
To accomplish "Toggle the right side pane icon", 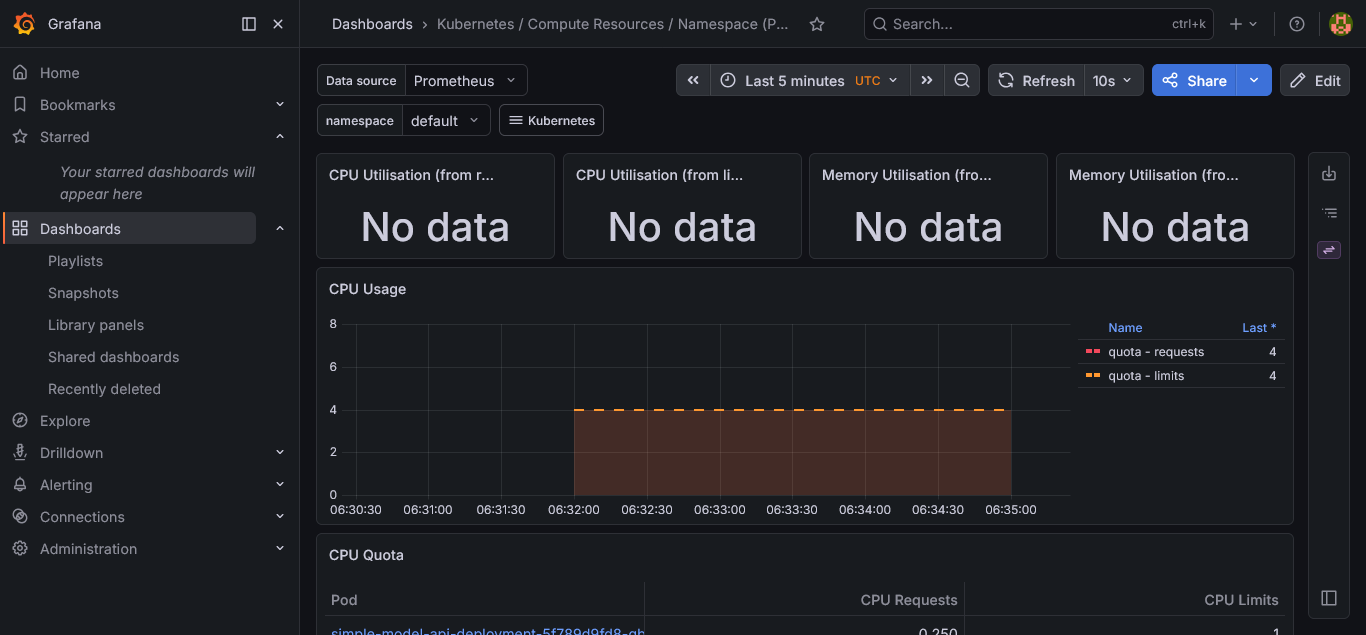I will click(x=1329, y=598).
